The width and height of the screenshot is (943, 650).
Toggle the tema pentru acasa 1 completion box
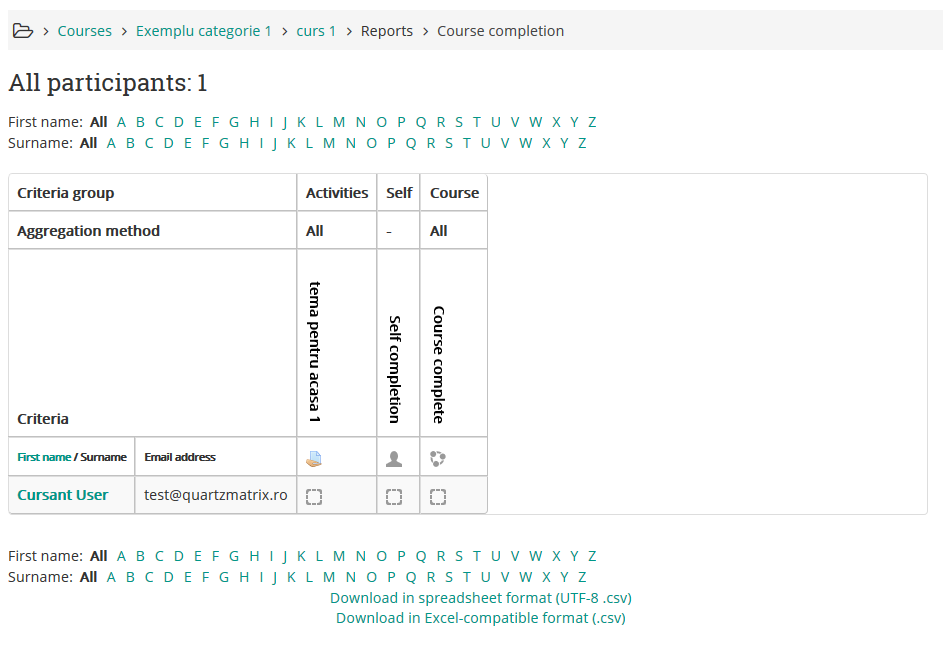click(x=314, y=496)
